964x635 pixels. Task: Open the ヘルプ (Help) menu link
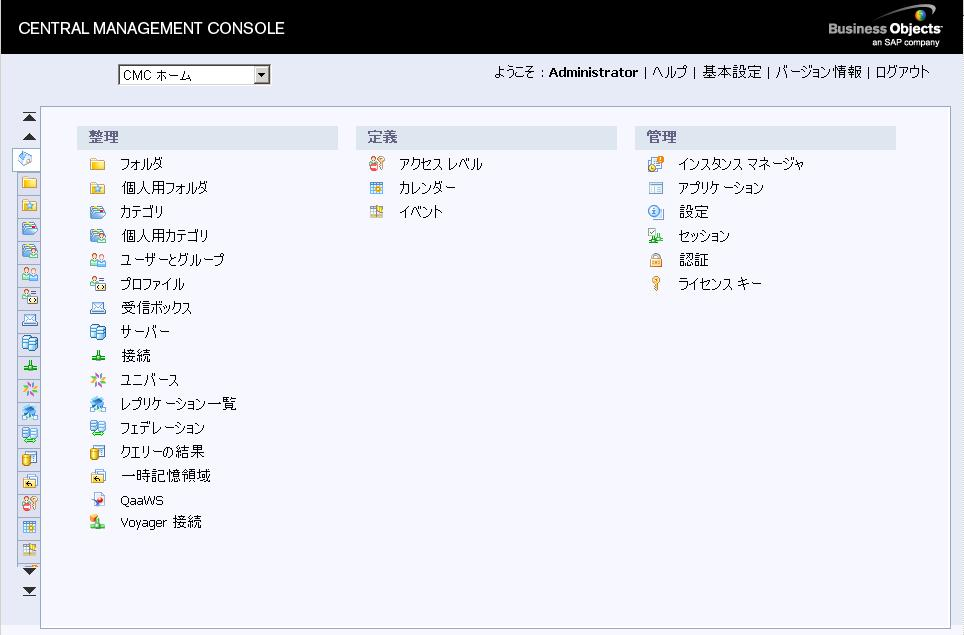[669, 72]
